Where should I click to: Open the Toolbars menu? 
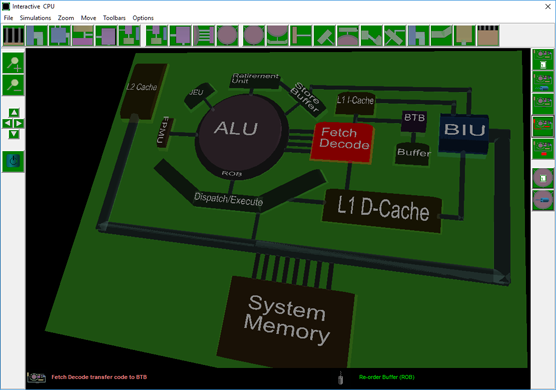114,18
